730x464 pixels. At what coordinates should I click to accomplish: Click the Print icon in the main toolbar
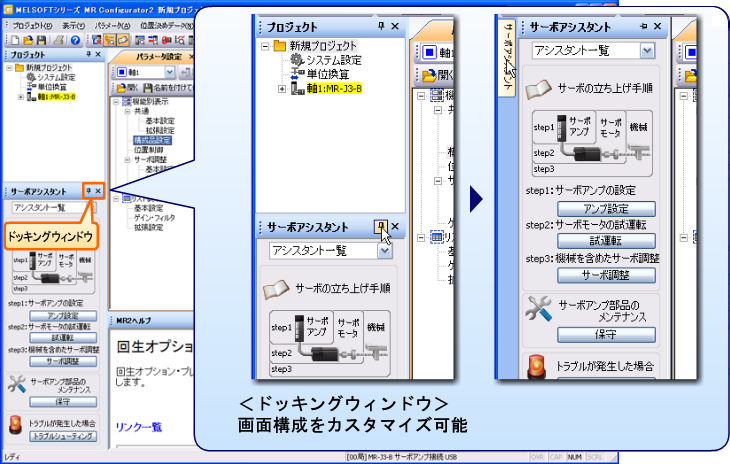pyautogui.click(x=59, y=40)
